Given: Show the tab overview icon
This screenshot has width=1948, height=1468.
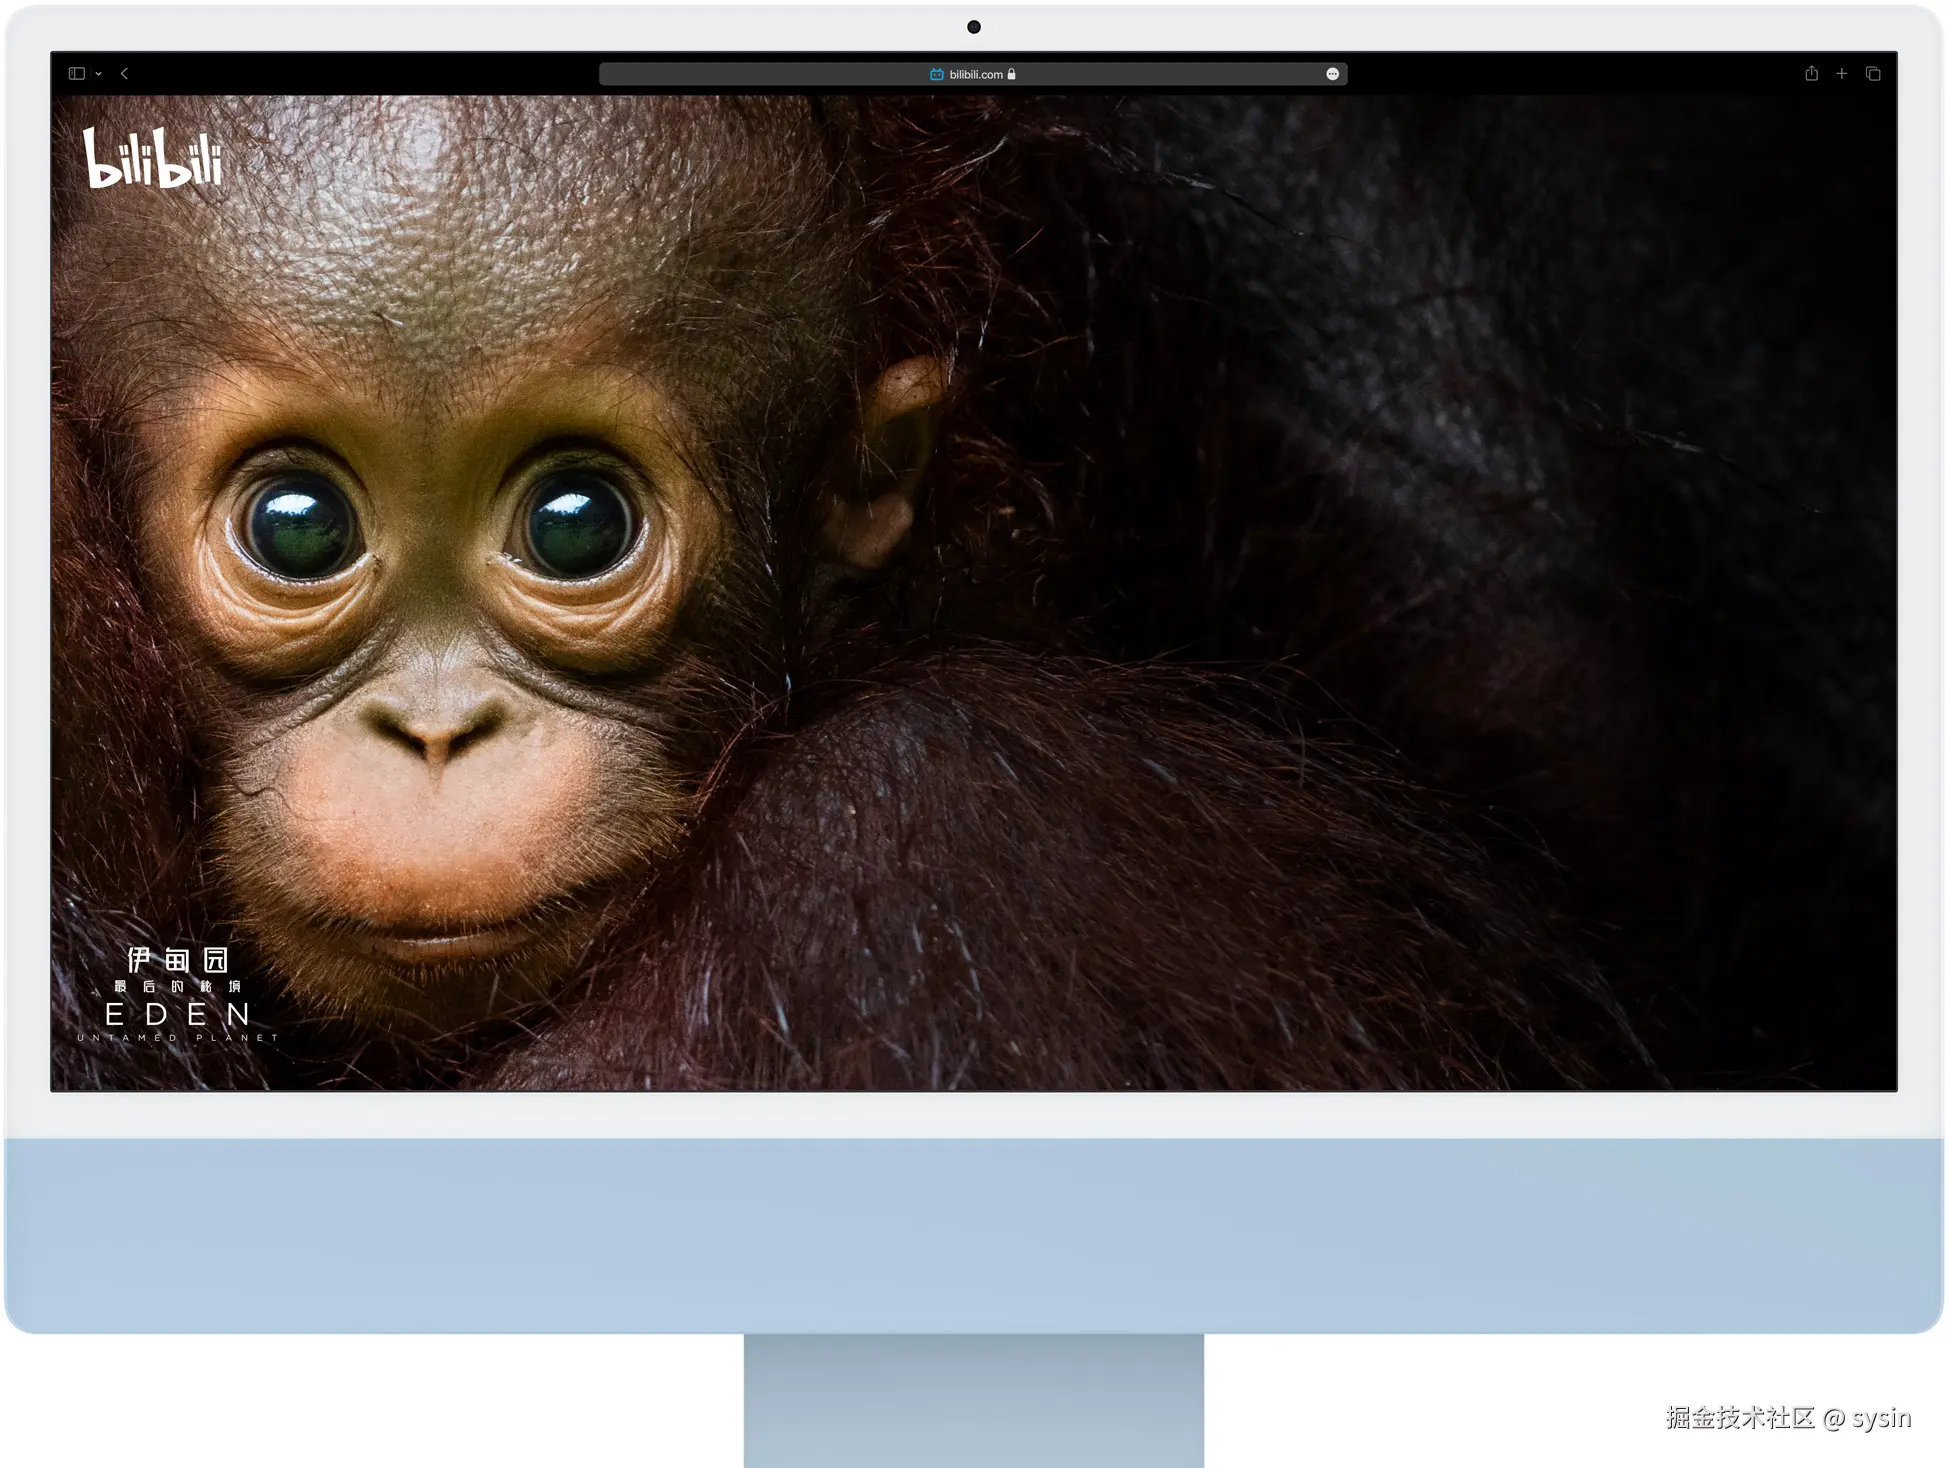Looking at the screenshot, I should (x=1873, y=73).
